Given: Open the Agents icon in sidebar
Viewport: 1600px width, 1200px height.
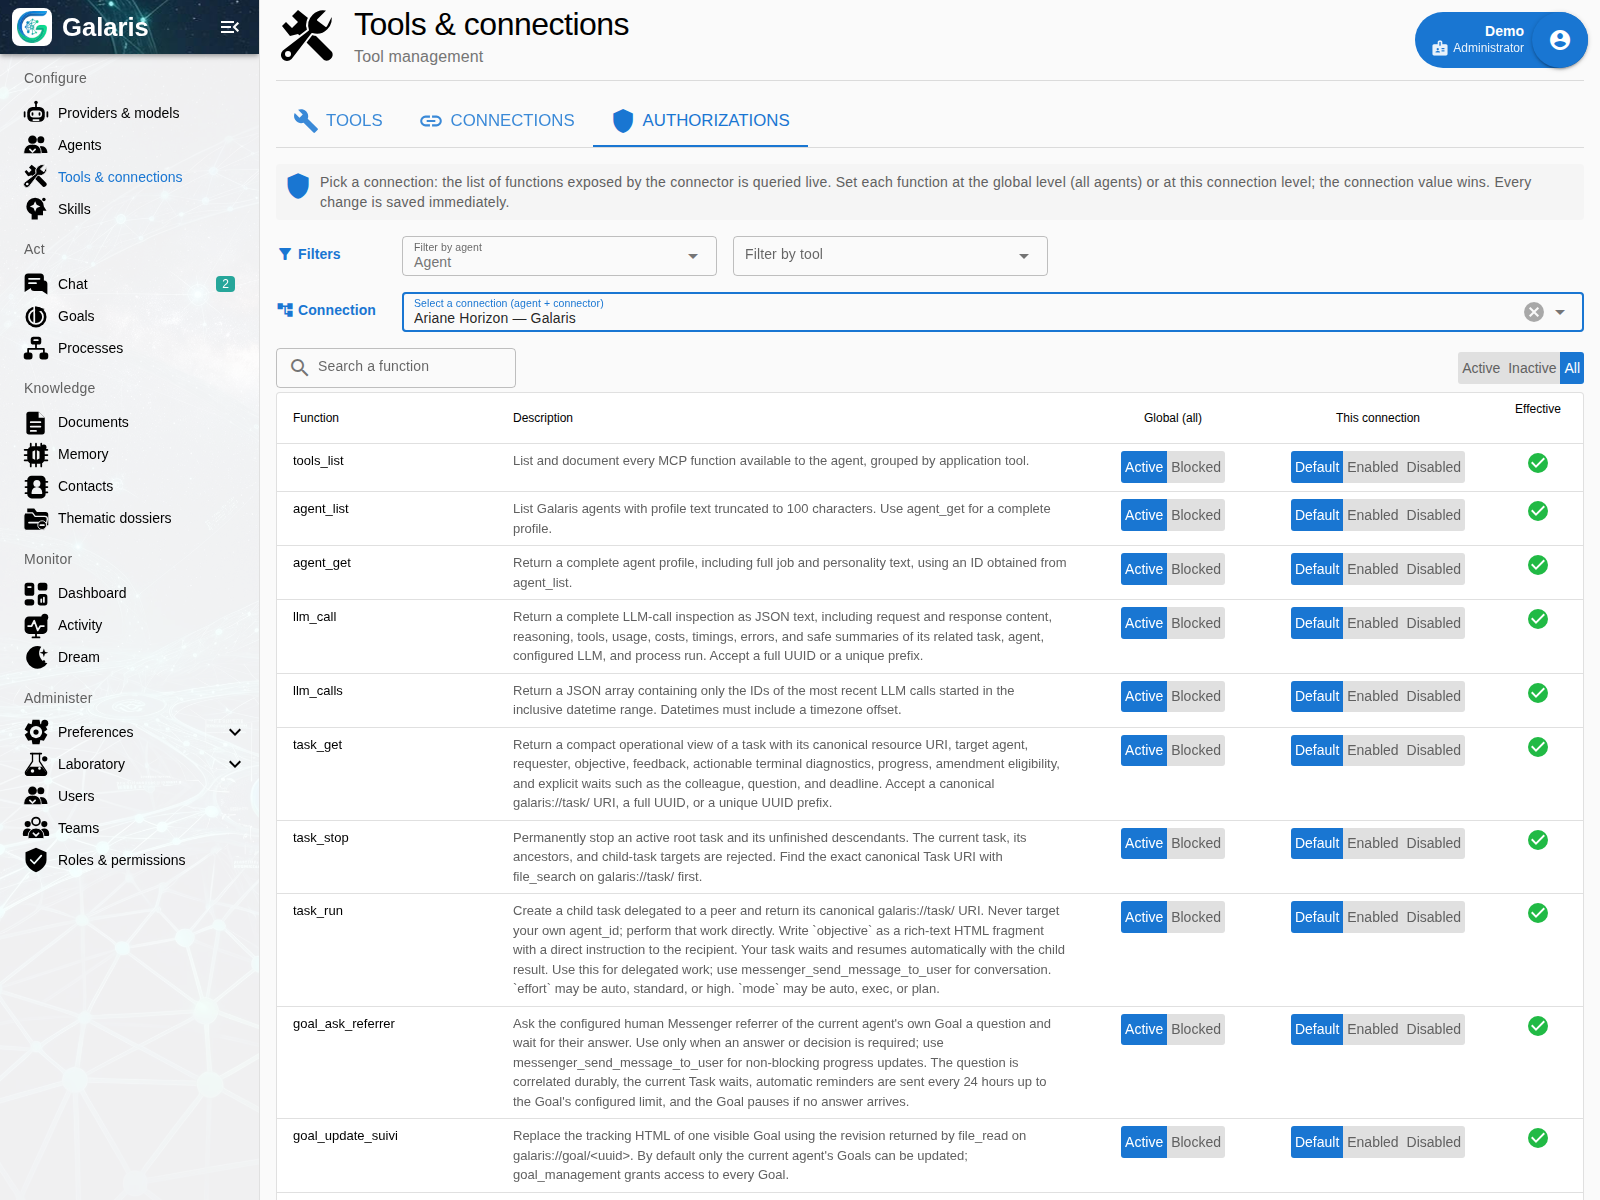Looking at the screenshot, I should coord(36,145).
